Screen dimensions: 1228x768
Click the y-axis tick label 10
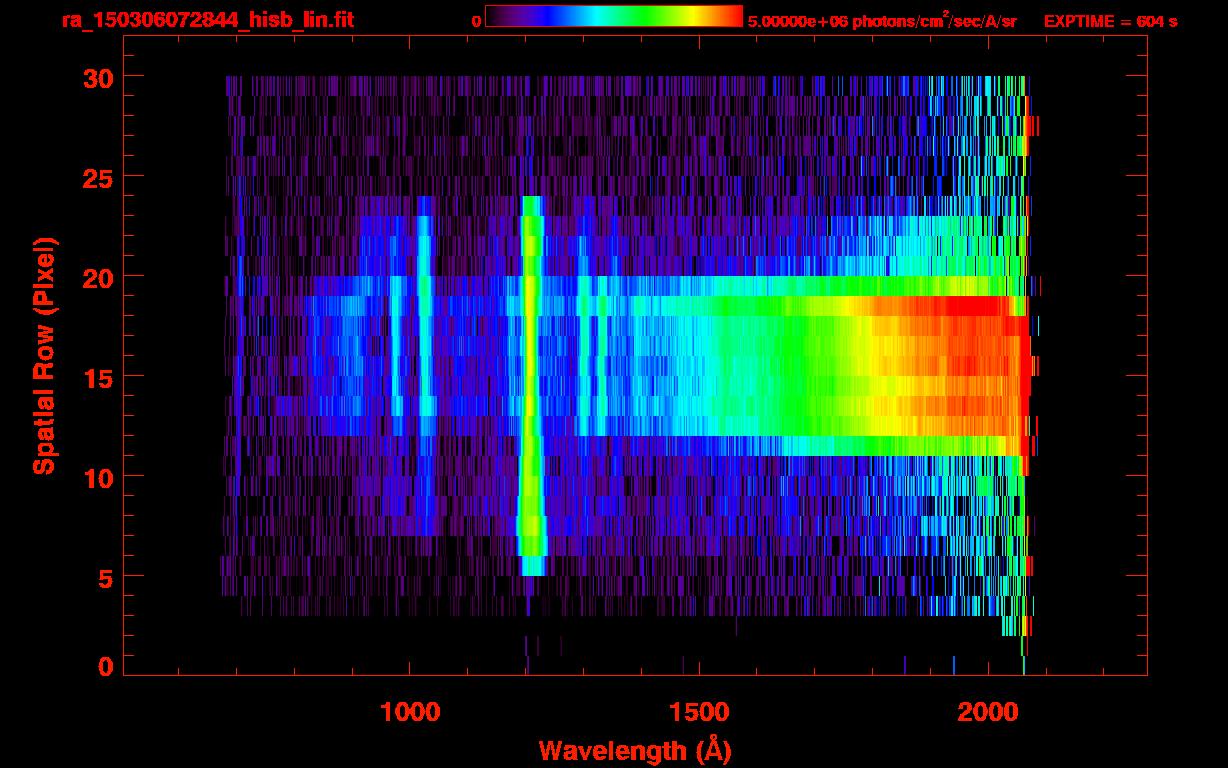click(98, 477)
